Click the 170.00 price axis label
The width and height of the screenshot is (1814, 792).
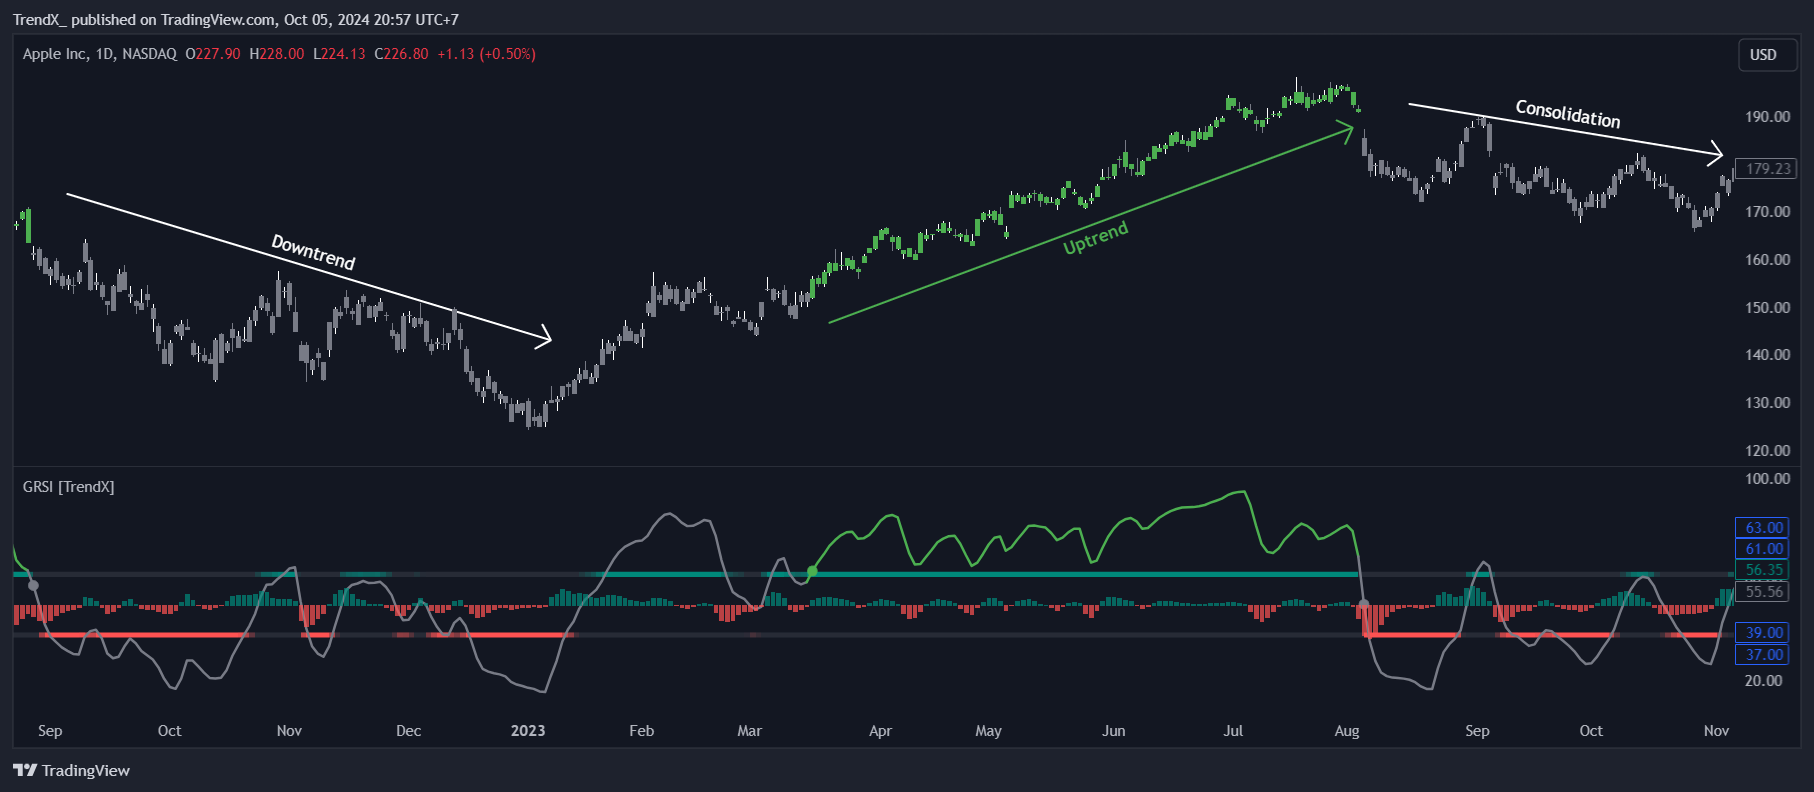click(x=1767, y=211)
